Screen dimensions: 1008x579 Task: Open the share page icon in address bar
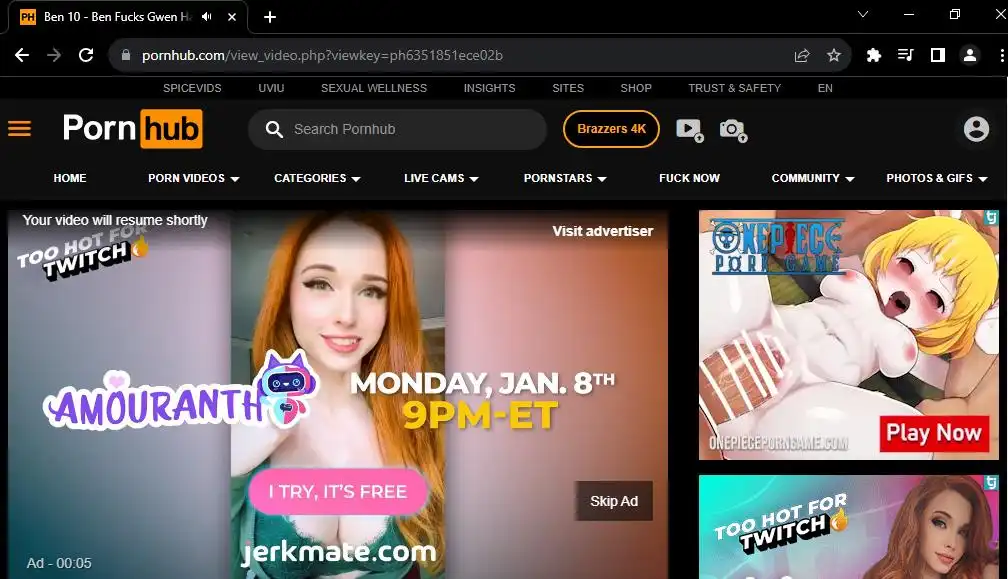pos(802,55)
